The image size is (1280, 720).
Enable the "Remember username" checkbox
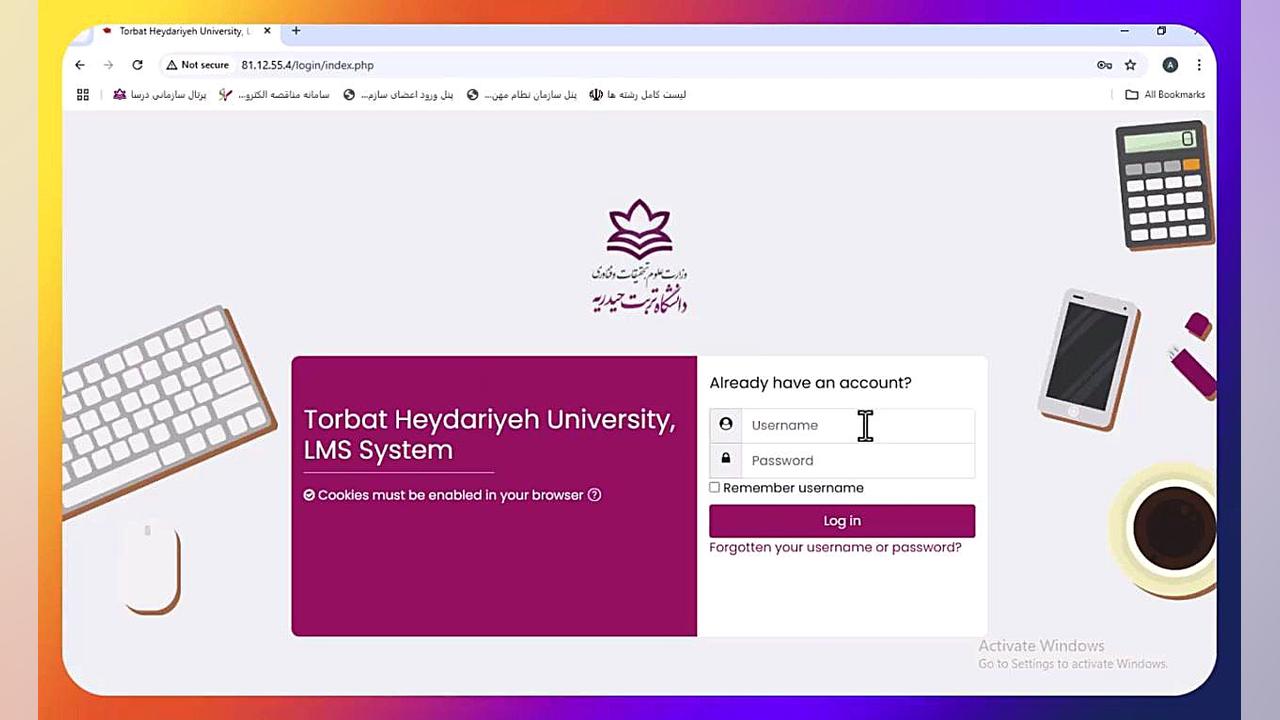tap(714, 488)
